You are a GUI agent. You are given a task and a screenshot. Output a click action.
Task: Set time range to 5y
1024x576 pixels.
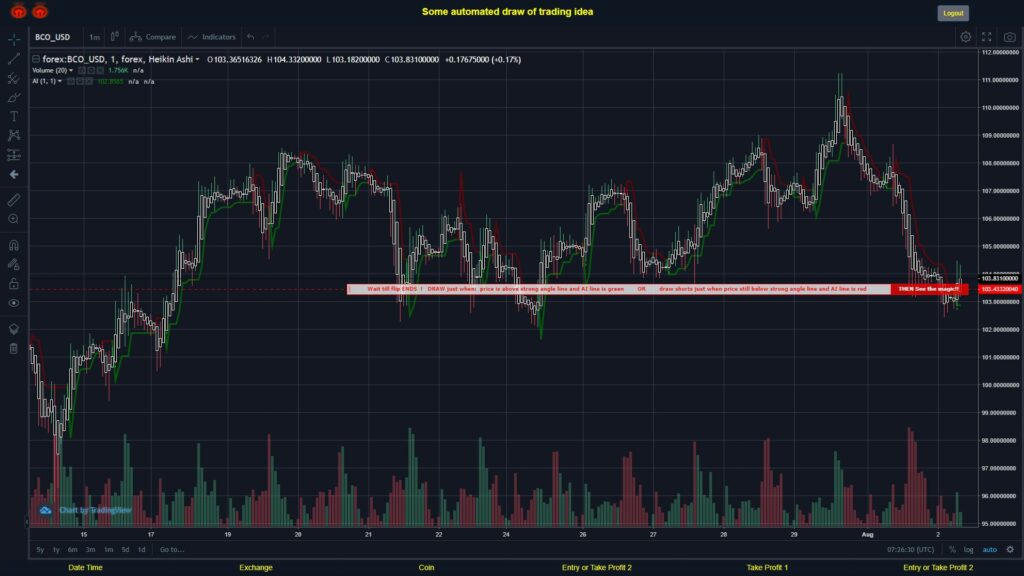(x=40, y=550)
